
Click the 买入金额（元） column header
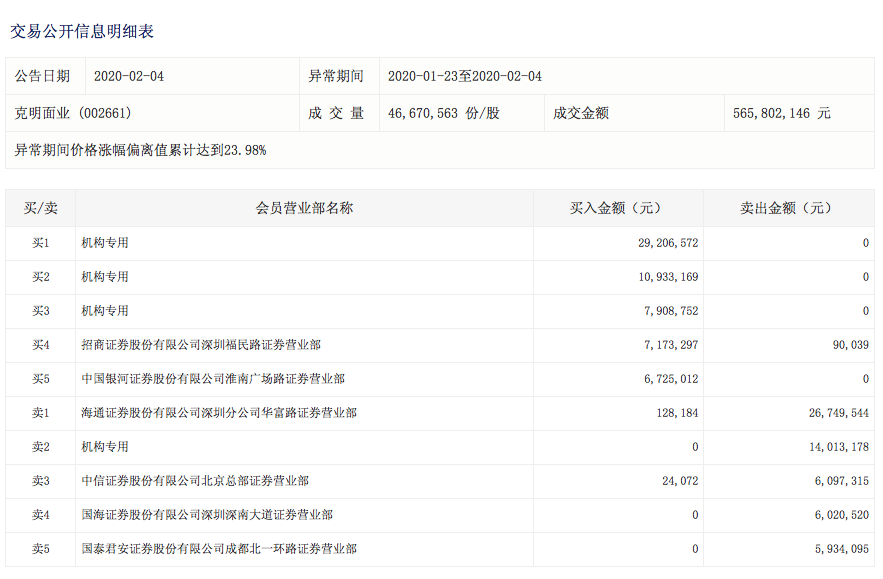click(617, 209)
